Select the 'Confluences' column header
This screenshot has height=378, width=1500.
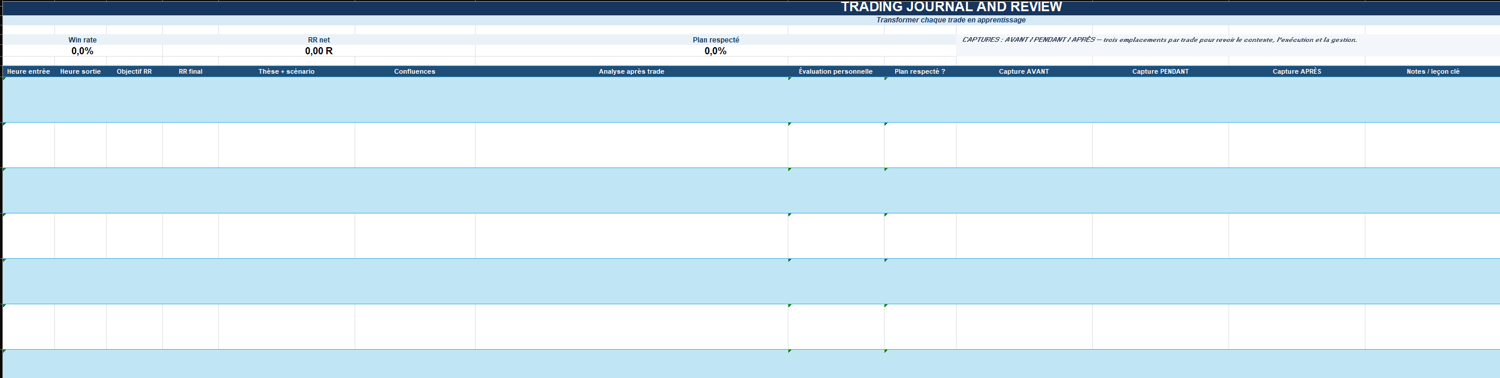(415, 72)
